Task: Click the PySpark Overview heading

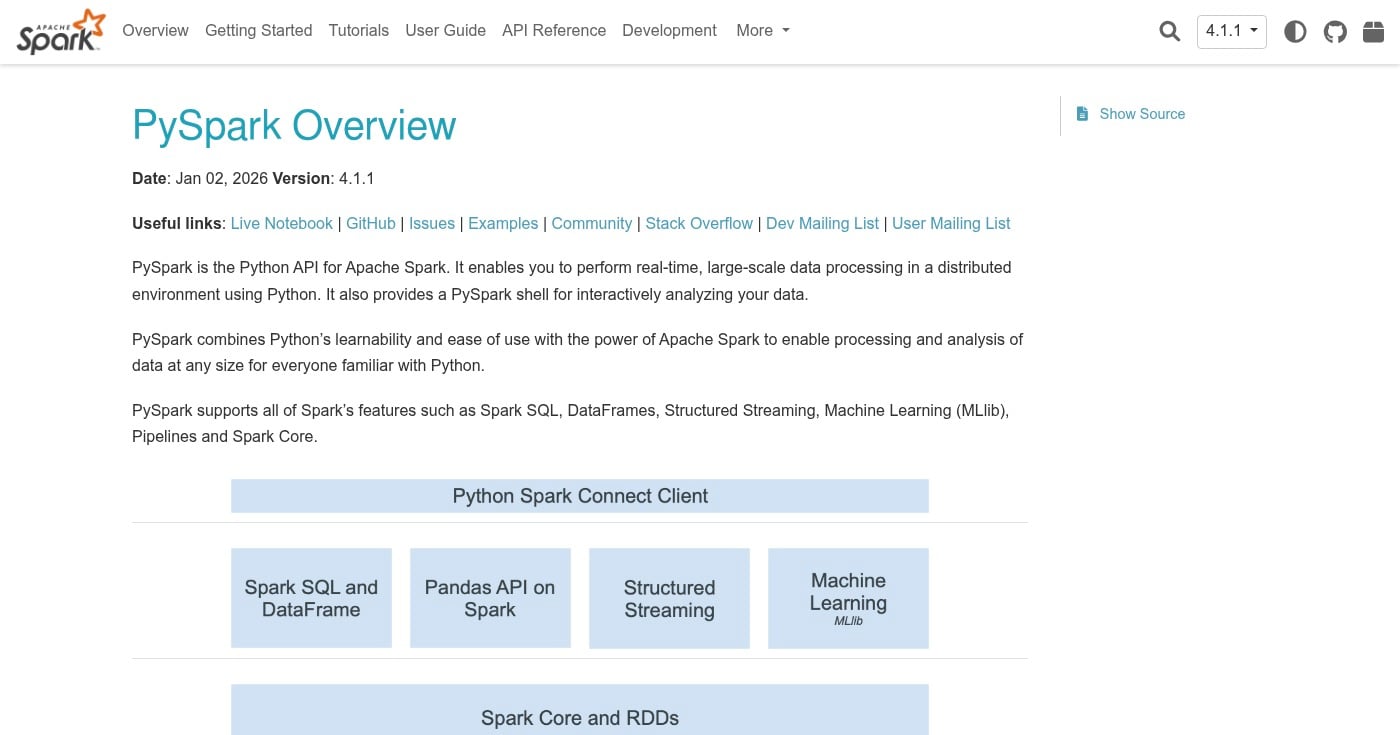Action: pos(294,126)
